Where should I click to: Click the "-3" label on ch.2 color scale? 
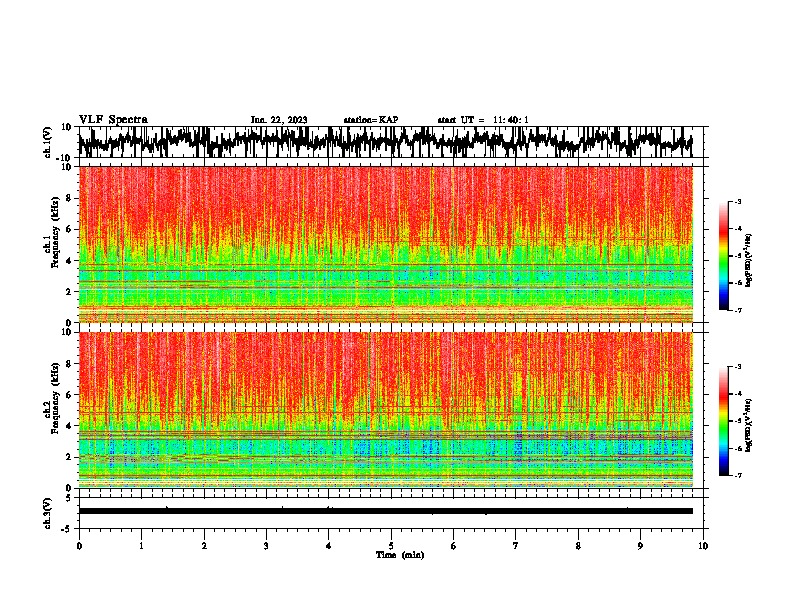(737, 367)
